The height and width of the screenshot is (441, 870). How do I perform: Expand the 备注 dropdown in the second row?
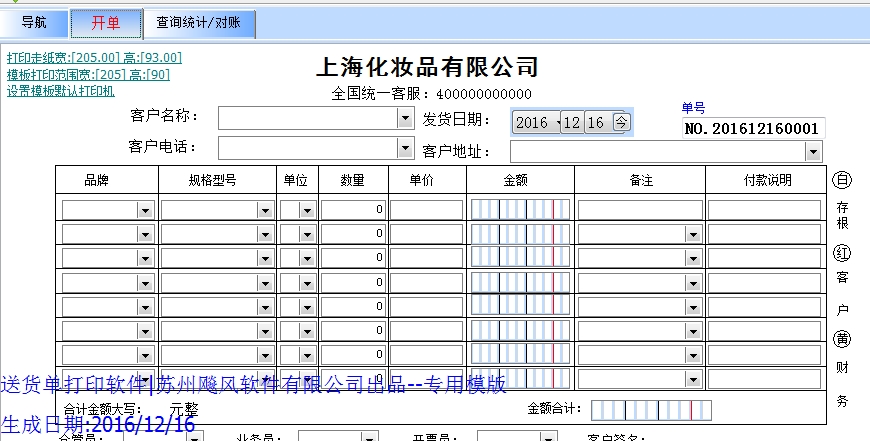point(692,235)
